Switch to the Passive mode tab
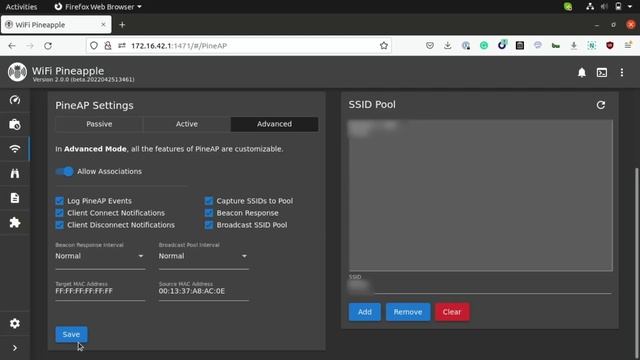 click(x=99, y=124)
